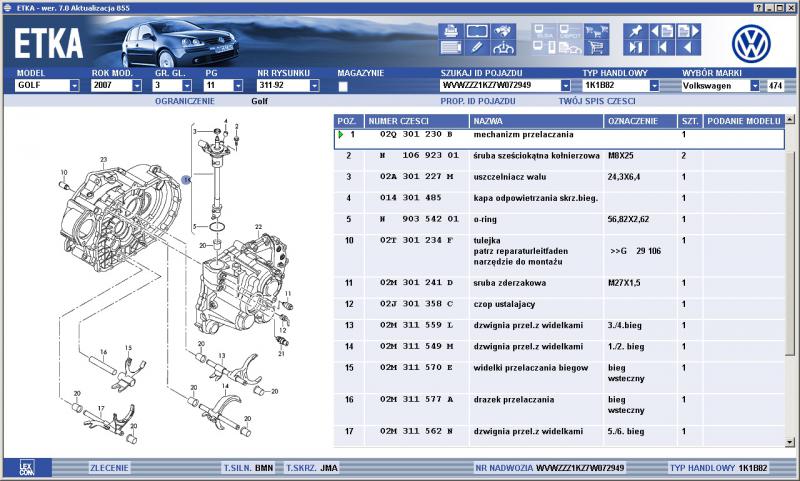Click the highlighted callout 1 on diagram
The image size is (800, 481).
coord(186,180)
